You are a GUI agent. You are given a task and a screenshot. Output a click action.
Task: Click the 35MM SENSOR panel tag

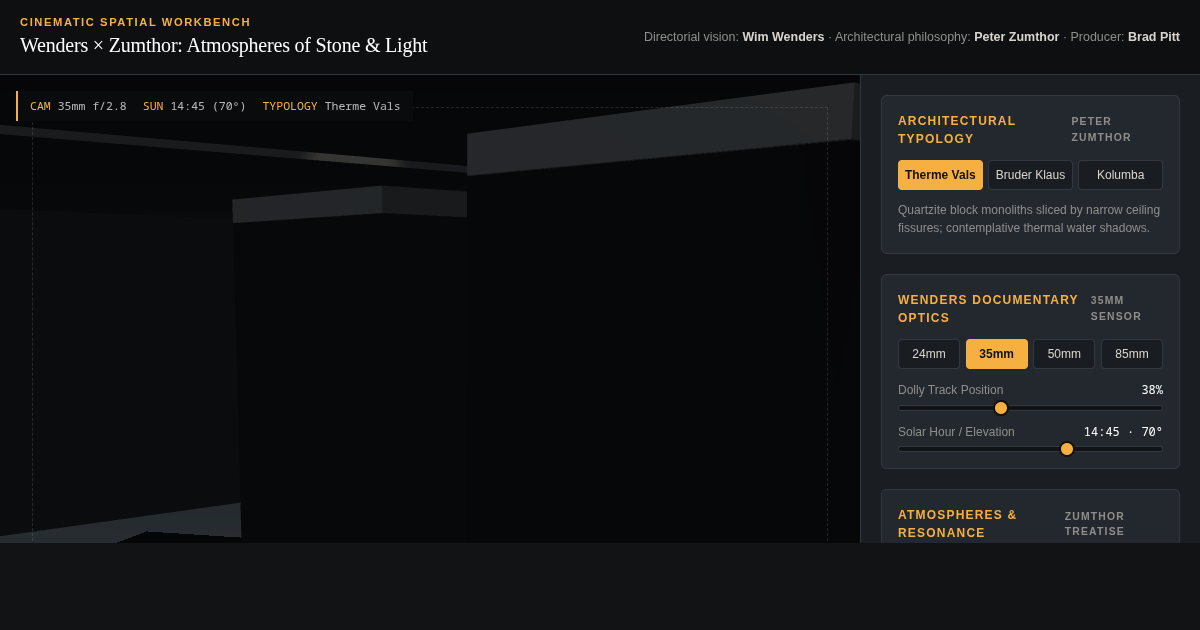(1116, 308)
